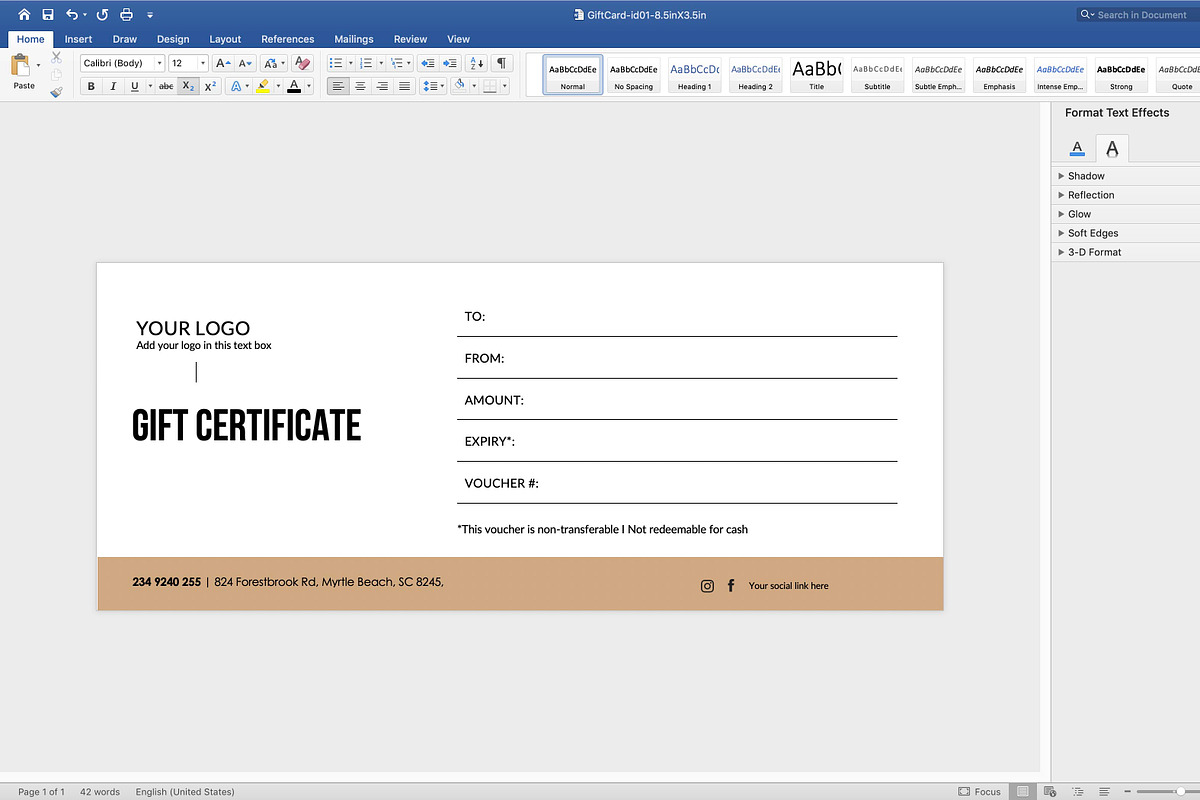The image size is (1200, 800).
Task: Switch to the Layout tab
Action: pos(225,39)
